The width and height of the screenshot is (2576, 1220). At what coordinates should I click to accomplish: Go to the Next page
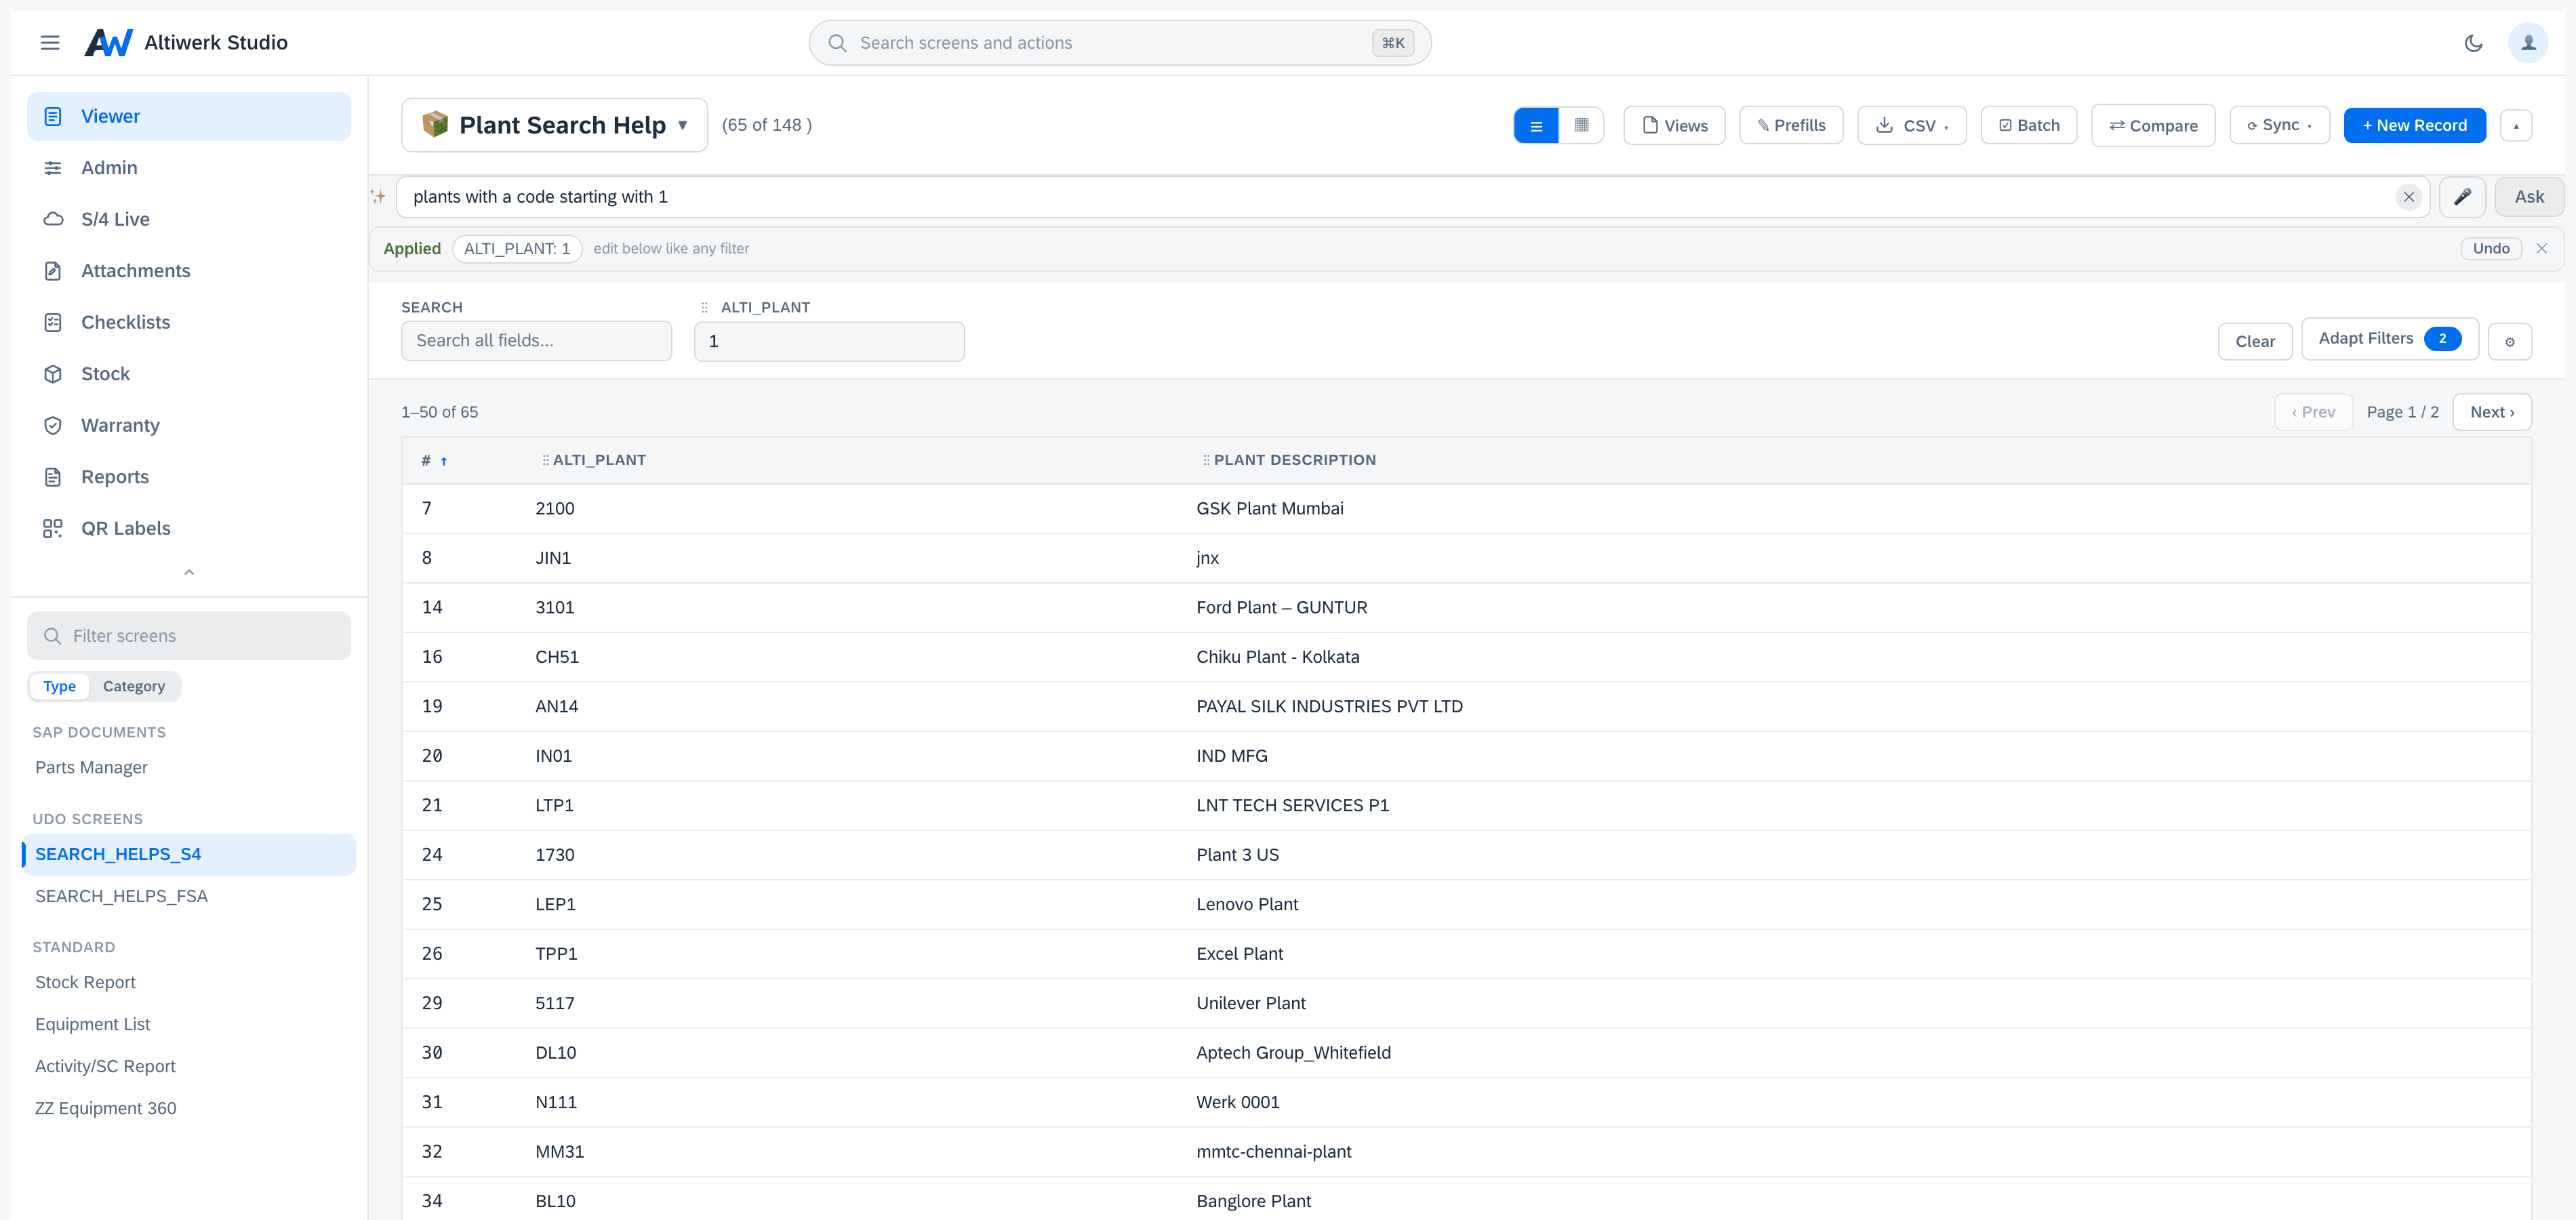(2492, 412)
